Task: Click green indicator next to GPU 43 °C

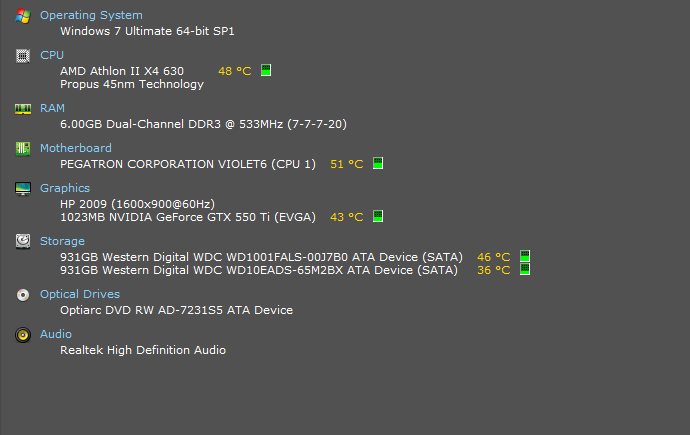Action: [x=378, y=216]
